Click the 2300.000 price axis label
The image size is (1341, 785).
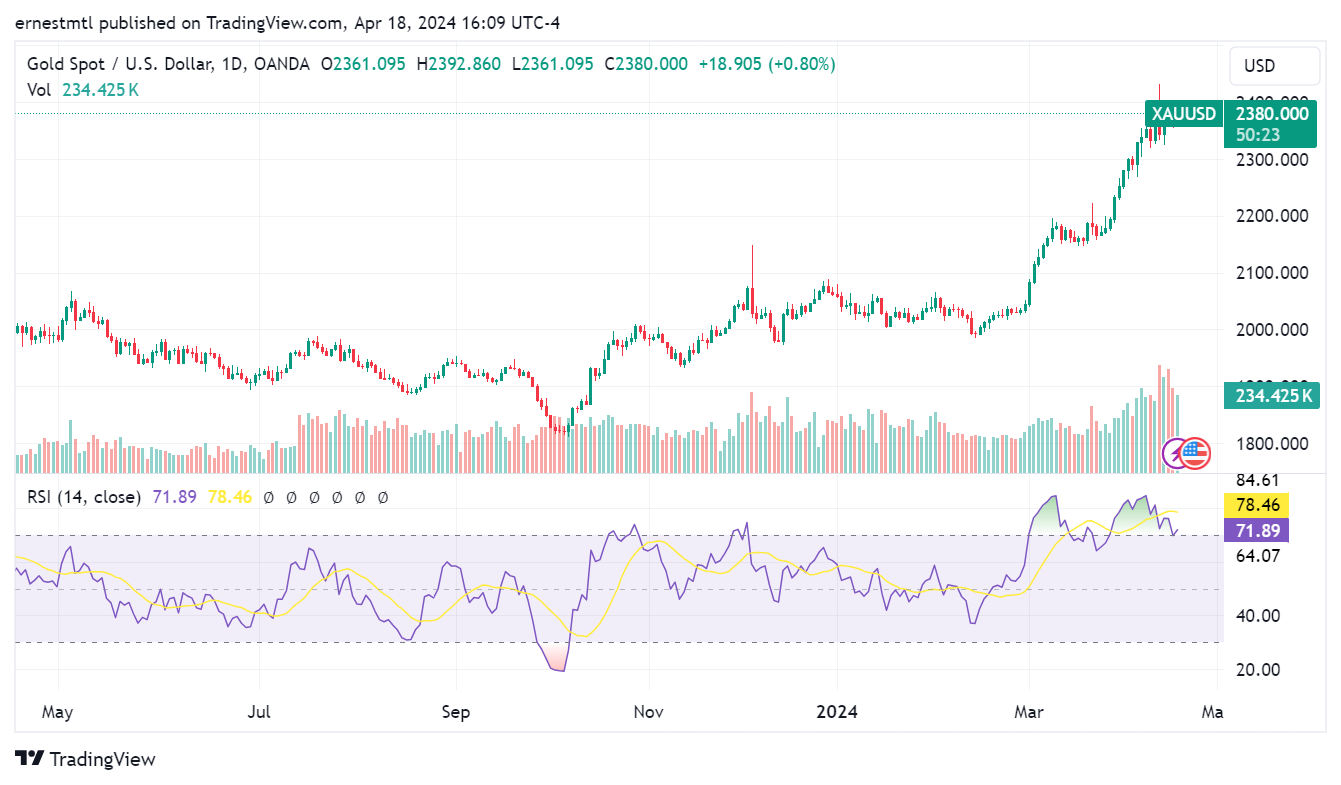click(x=1273, y=159)
